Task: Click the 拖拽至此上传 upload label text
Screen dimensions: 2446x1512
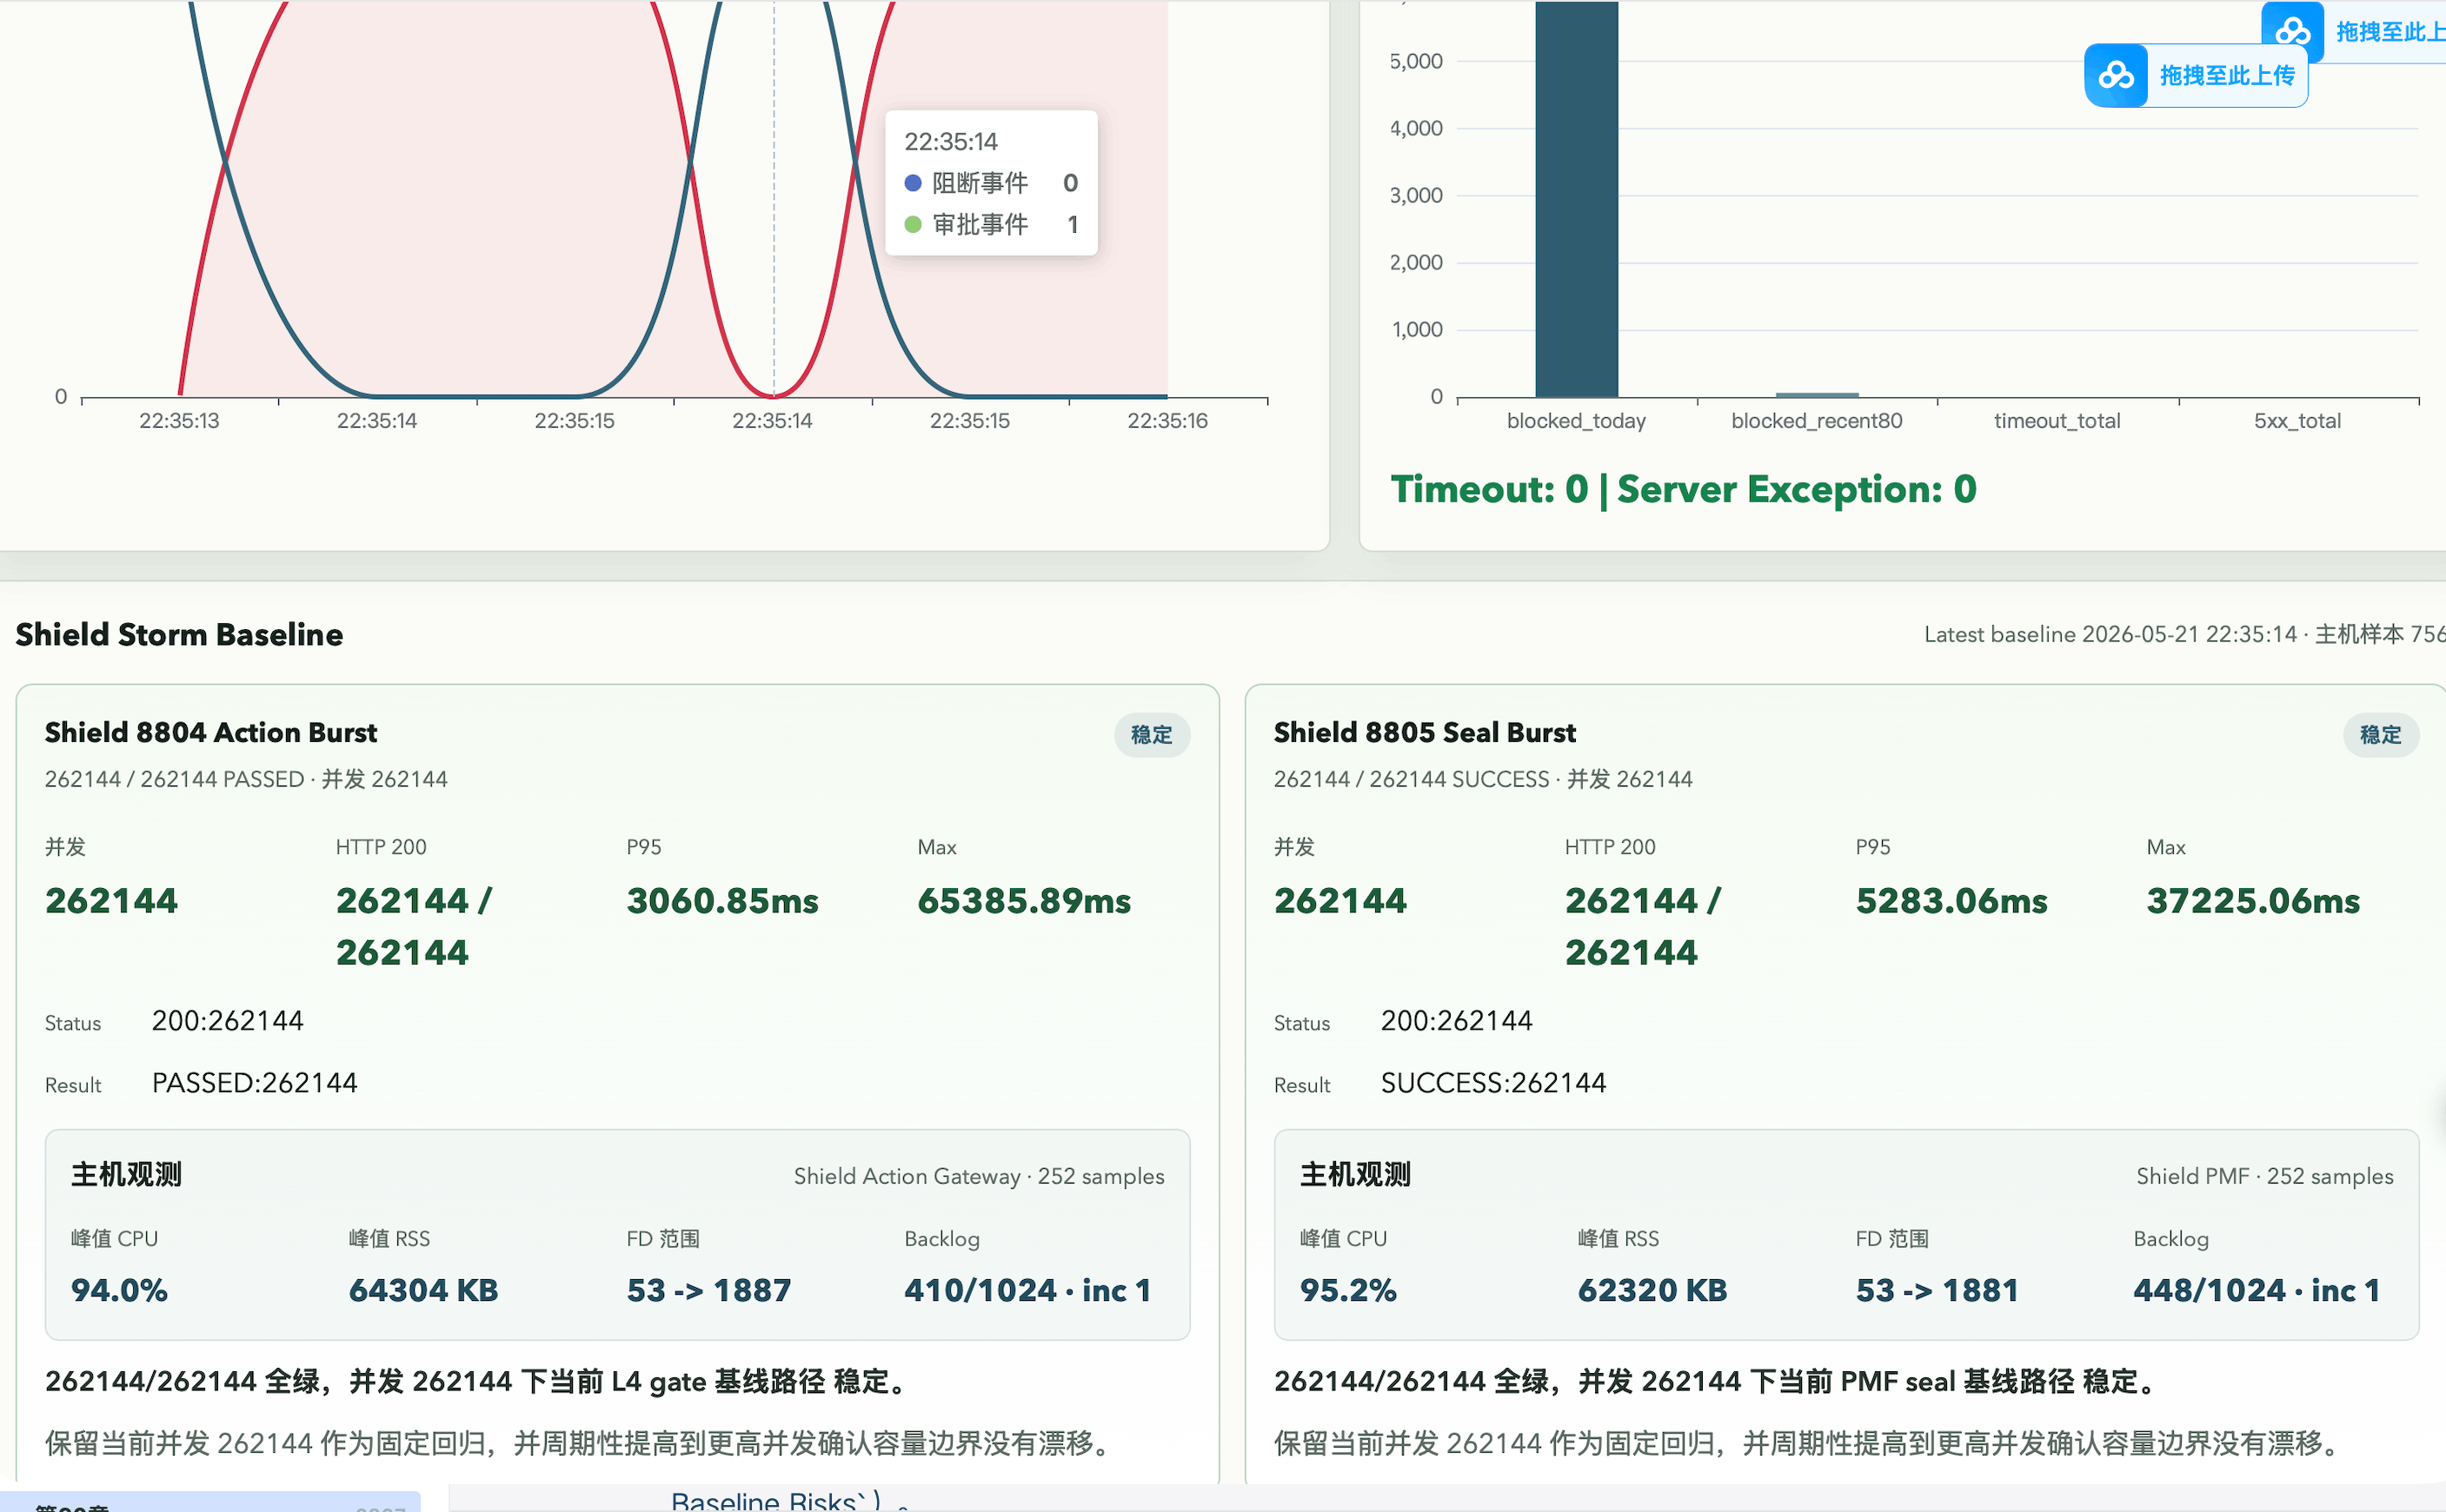Action: point(2227,76)
